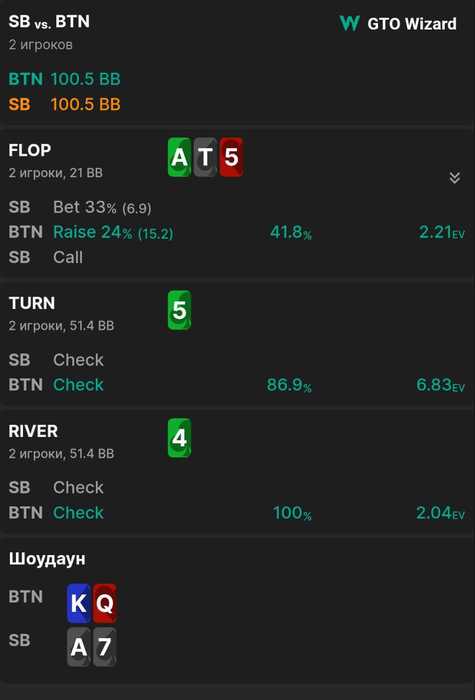
Task: Select the BTN Check action on turn
Action: pos(78,385)
